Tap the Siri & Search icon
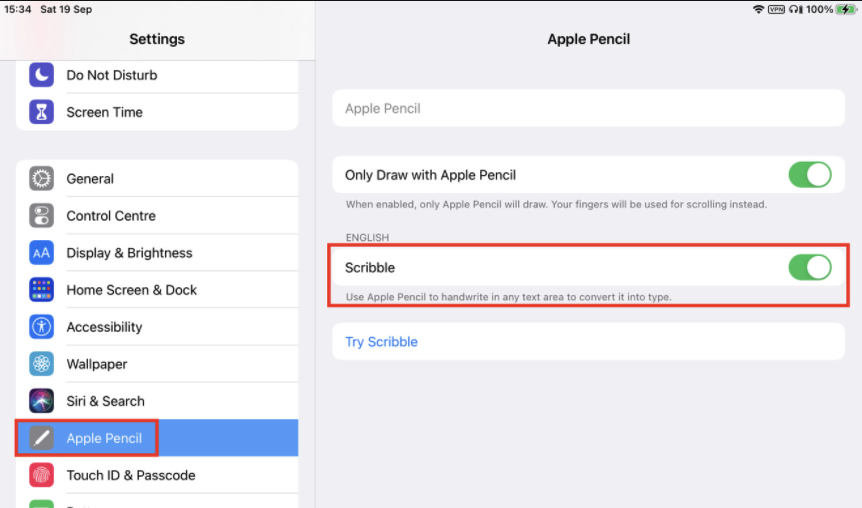The width and height of the screenshot is (862, 508). pos(41,401)
